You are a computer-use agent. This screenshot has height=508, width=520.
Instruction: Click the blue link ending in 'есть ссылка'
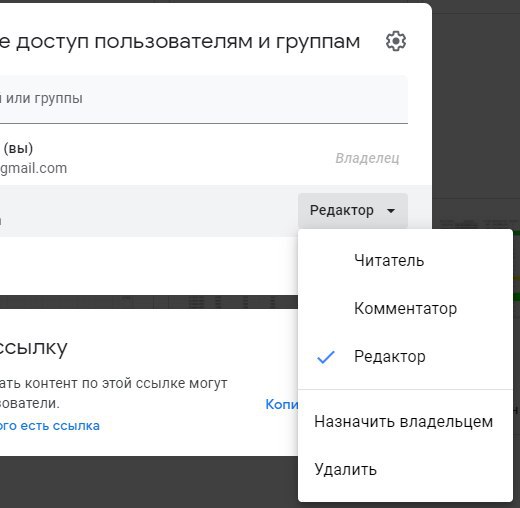(50, 426)
